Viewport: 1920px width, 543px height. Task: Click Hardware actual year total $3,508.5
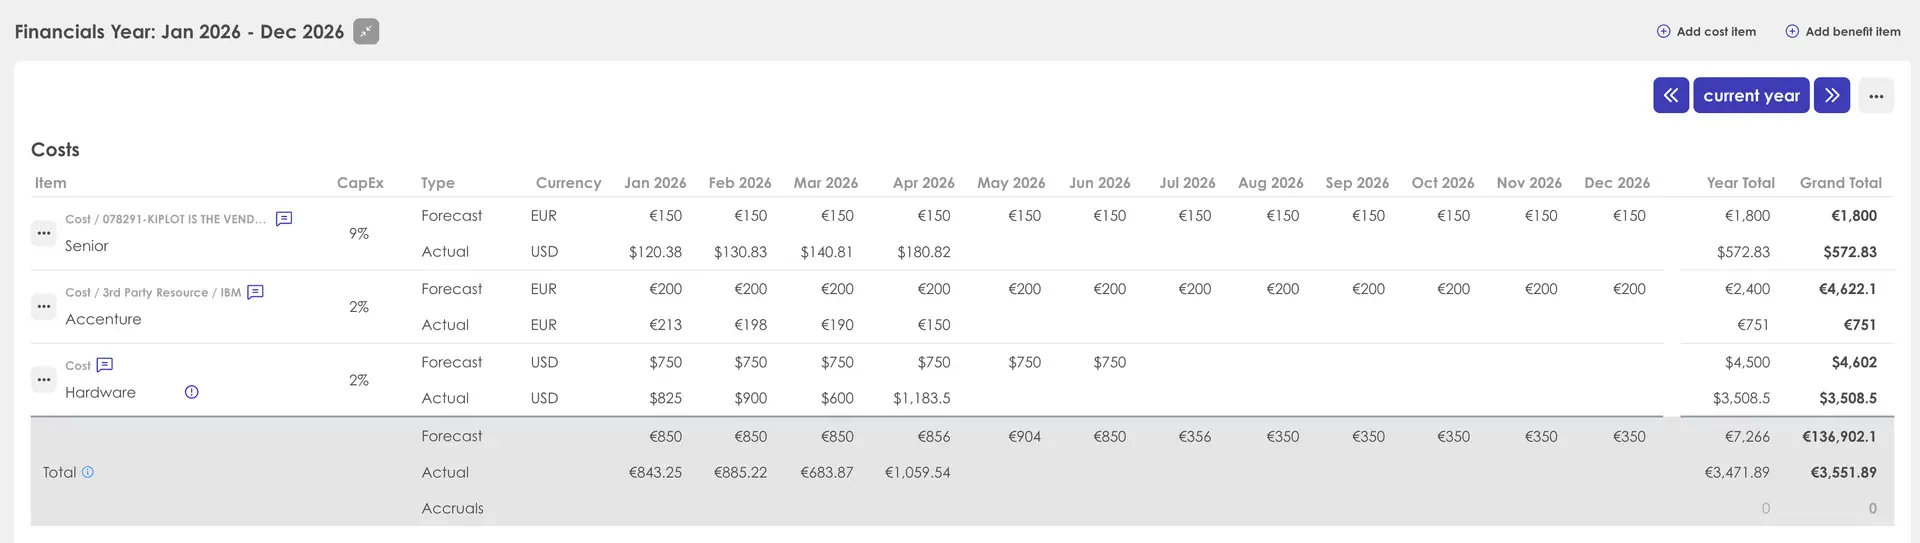click(x=1741, y=398)
